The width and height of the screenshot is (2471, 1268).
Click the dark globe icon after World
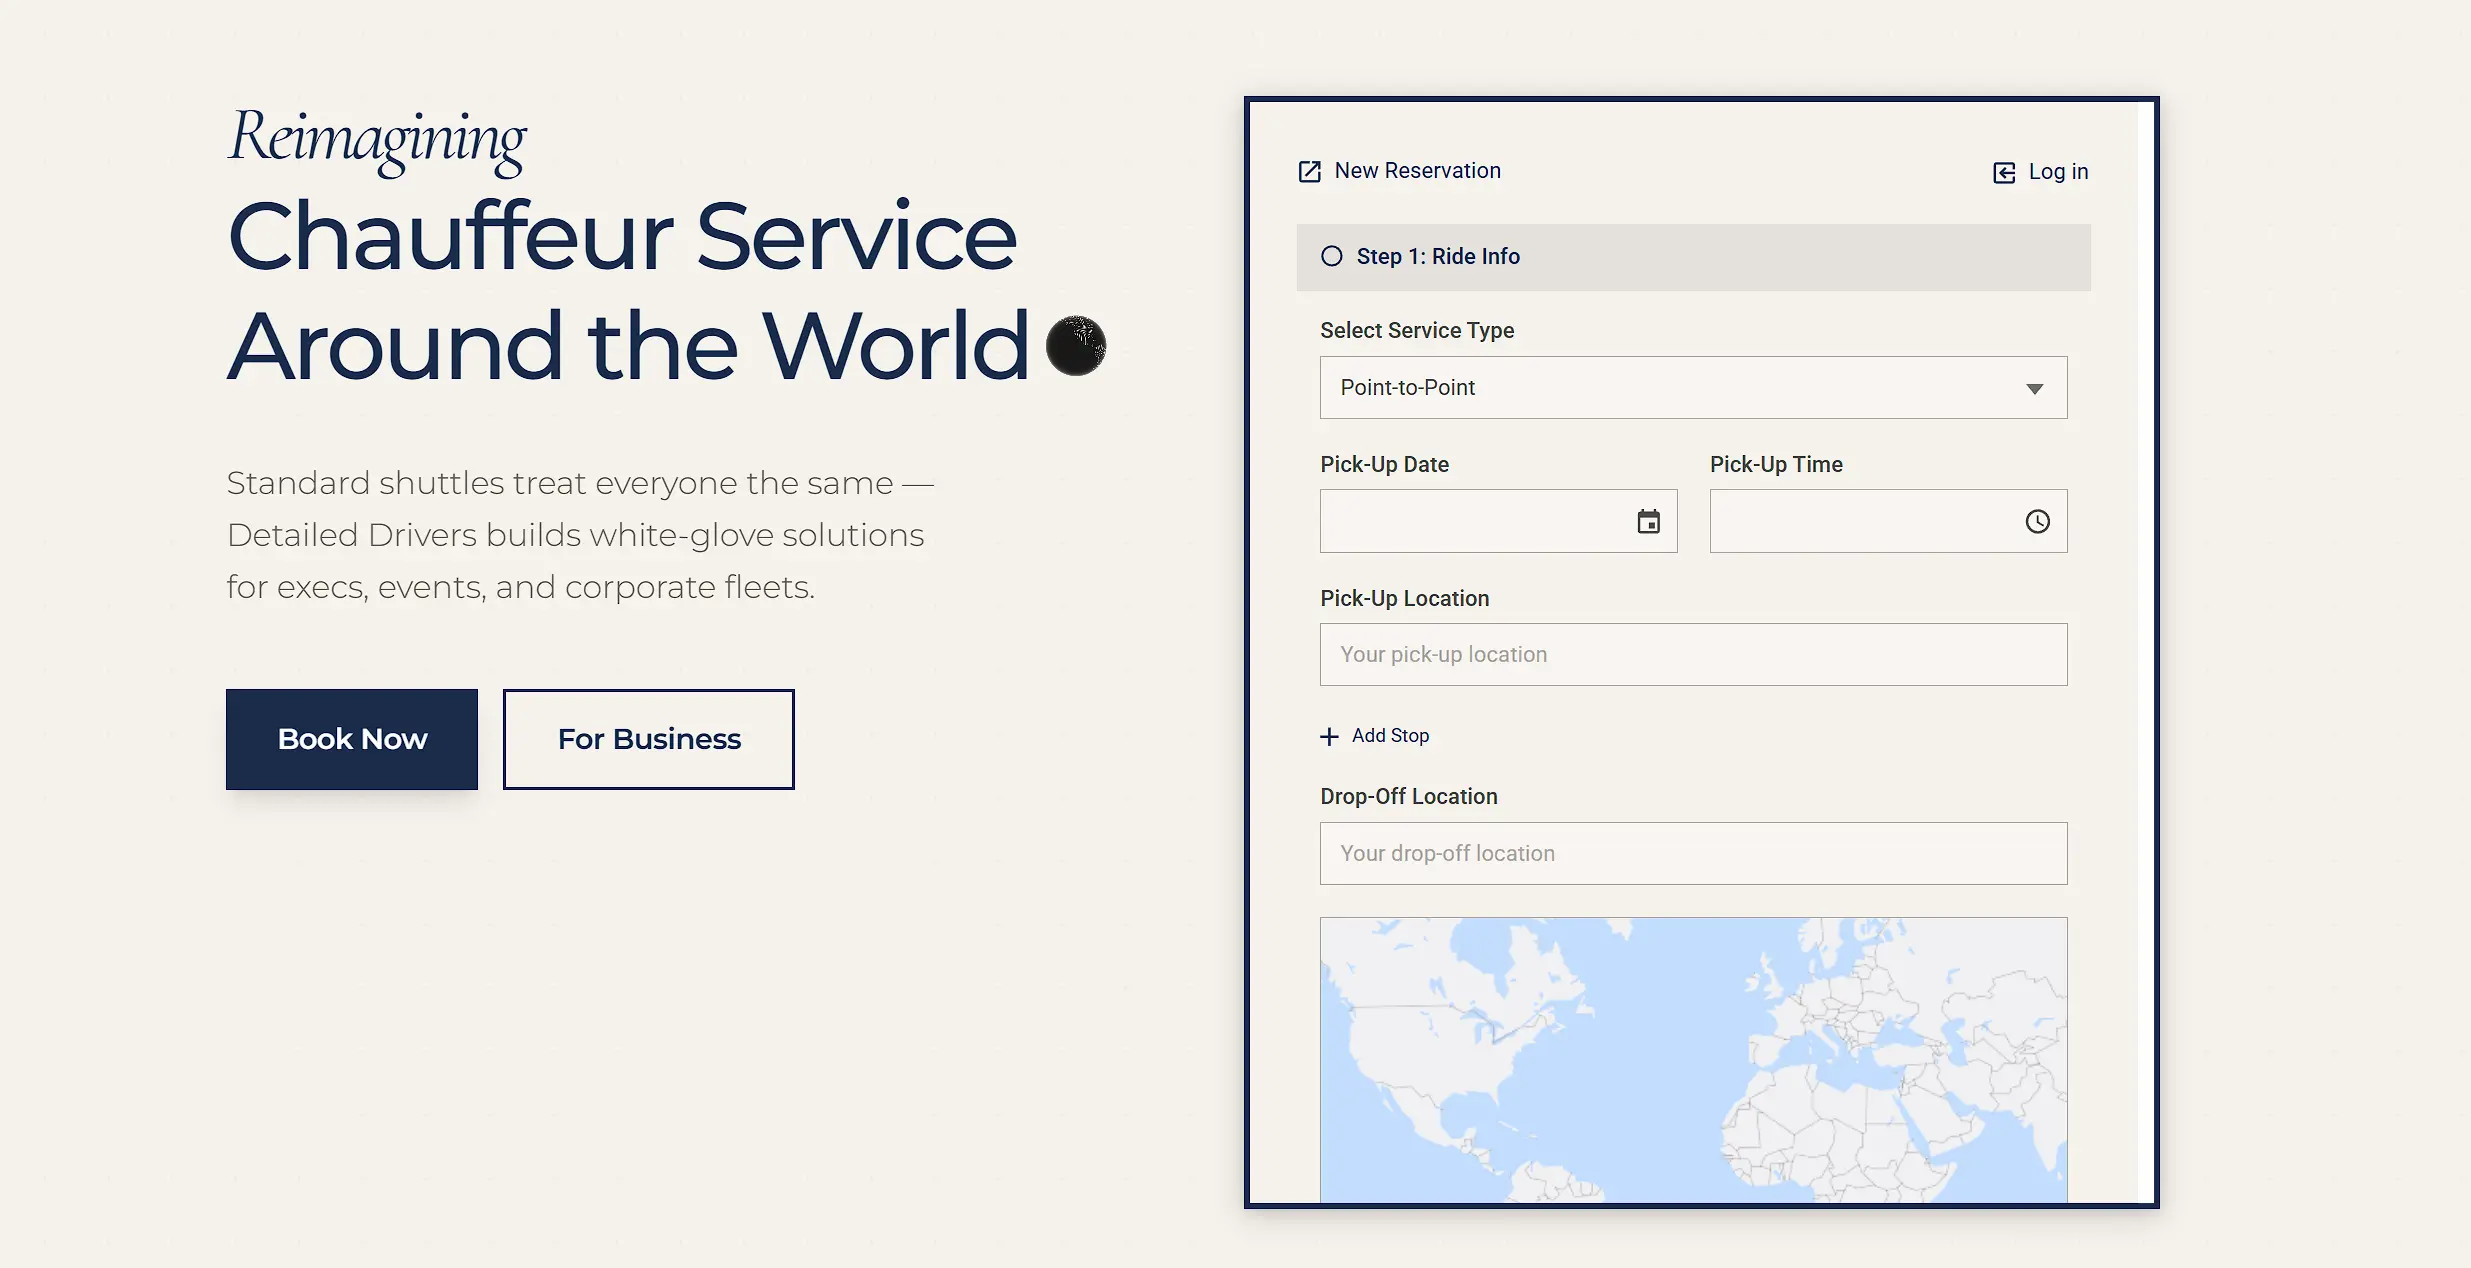[x=1076, y=346]
